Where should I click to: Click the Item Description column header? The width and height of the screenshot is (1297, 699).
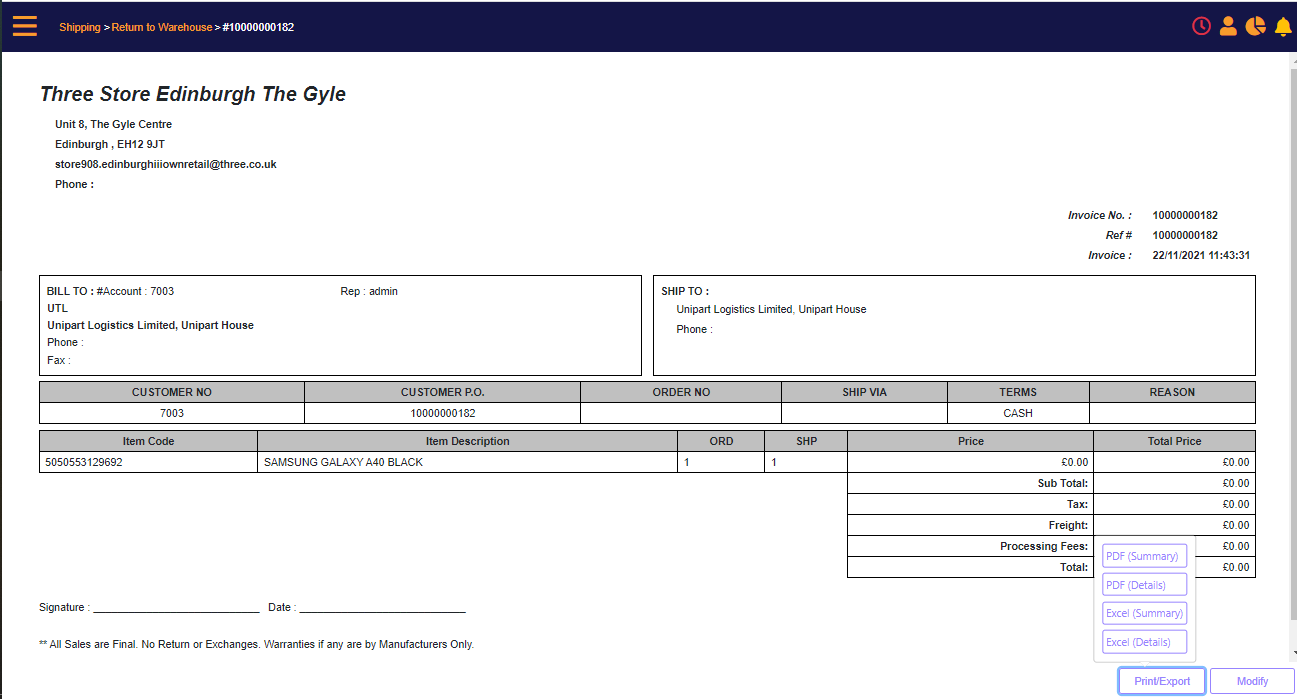[x=467, y=441]
